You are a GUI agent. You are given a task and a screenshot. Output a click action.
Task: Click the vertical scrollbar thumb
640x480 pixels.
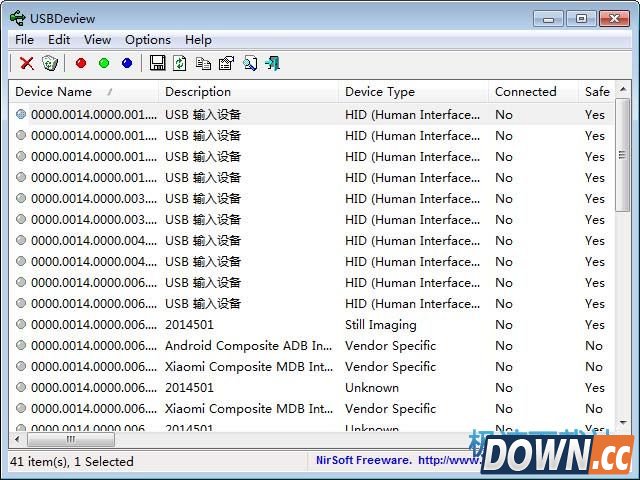click(623, 155)
